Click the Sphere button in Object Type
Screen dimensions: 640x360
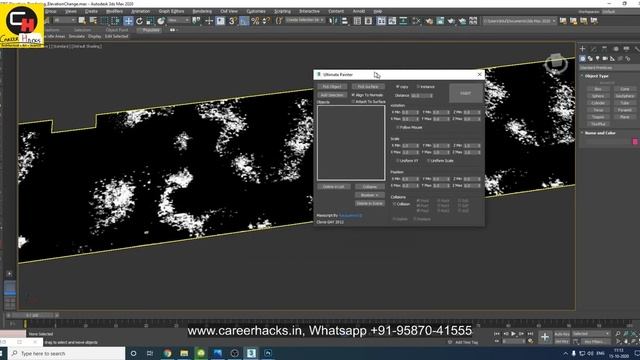click(598, 96)
